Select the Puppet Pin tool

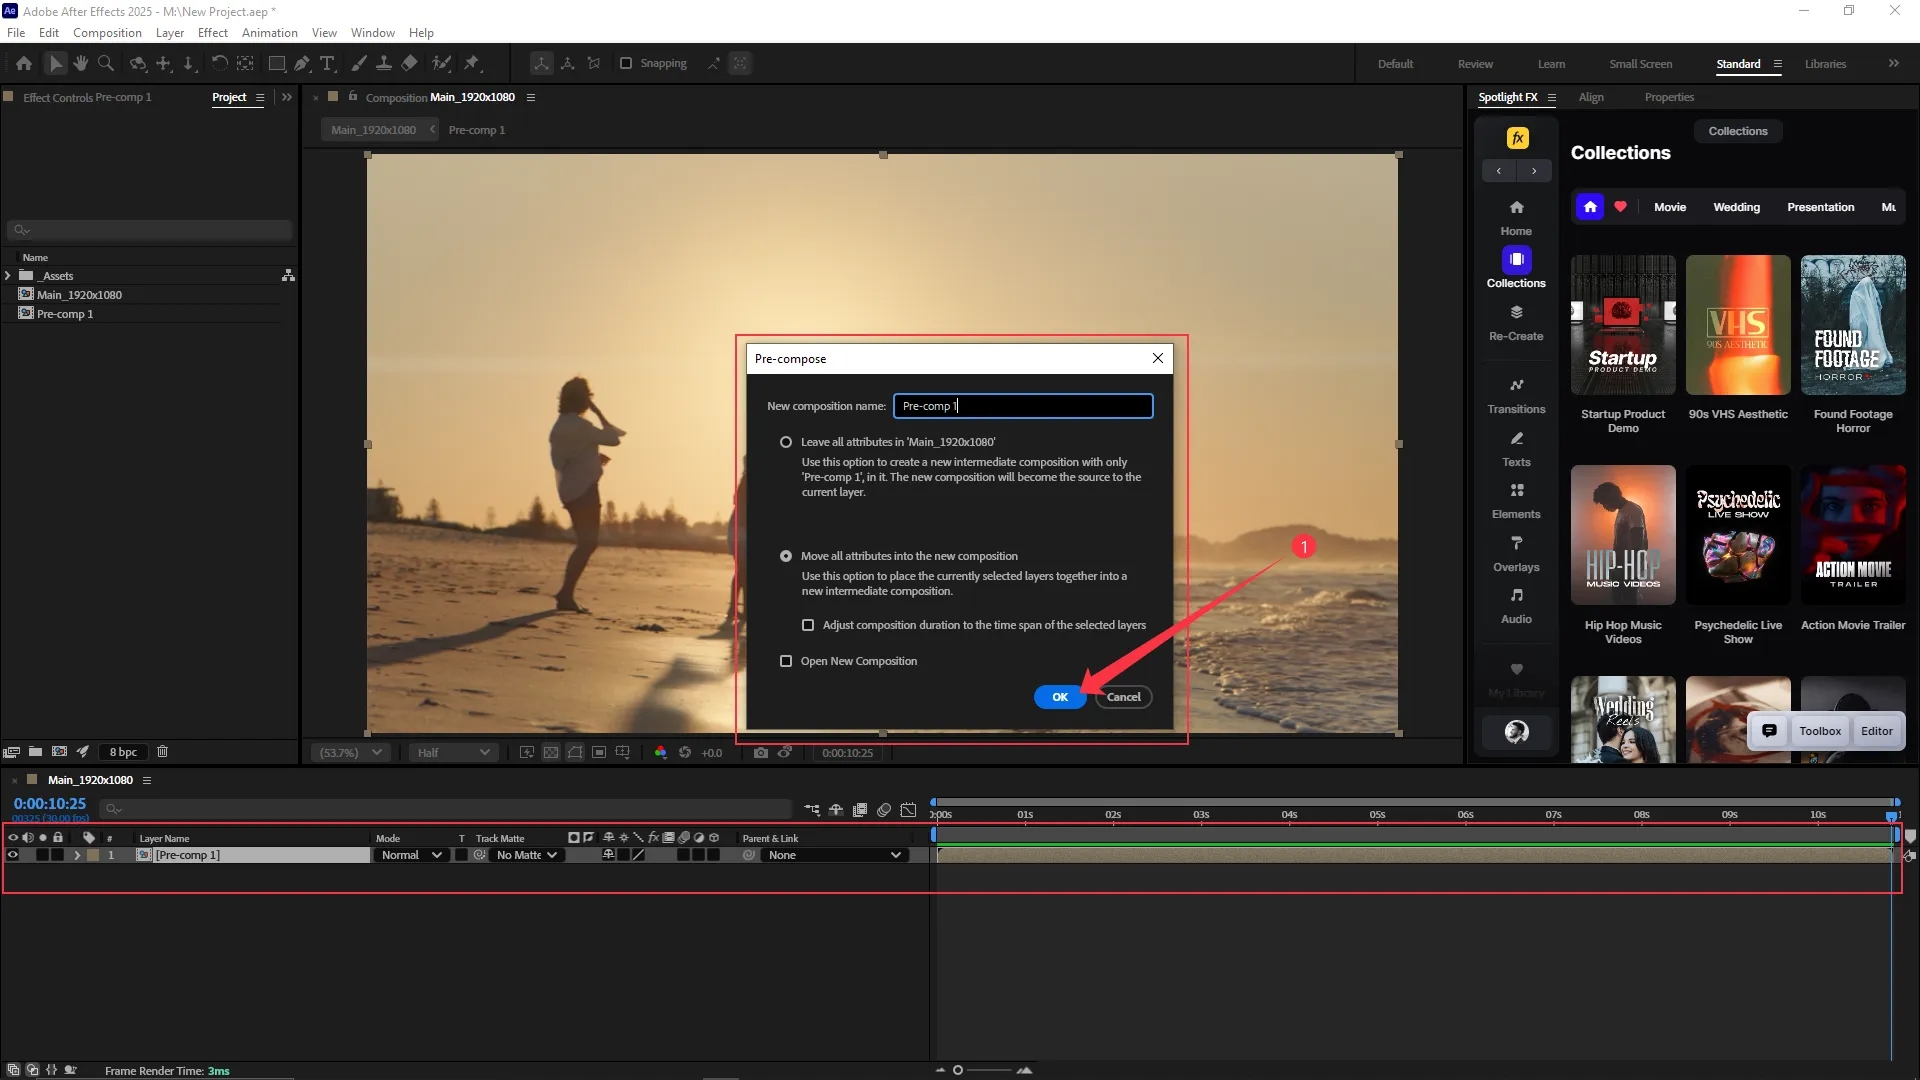click(x=472, y=63)
